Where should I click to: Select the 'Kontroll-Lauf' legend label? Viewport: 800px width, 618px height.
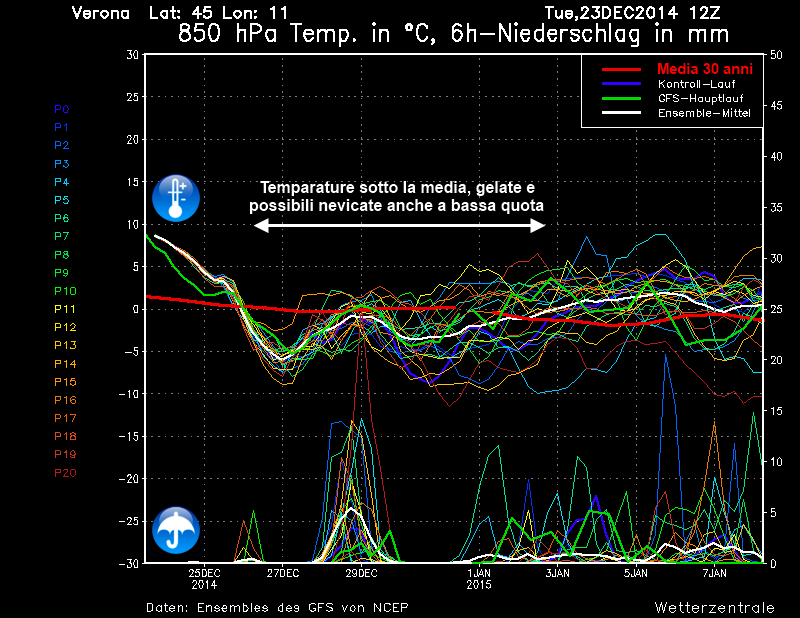(x=696, y=84)
